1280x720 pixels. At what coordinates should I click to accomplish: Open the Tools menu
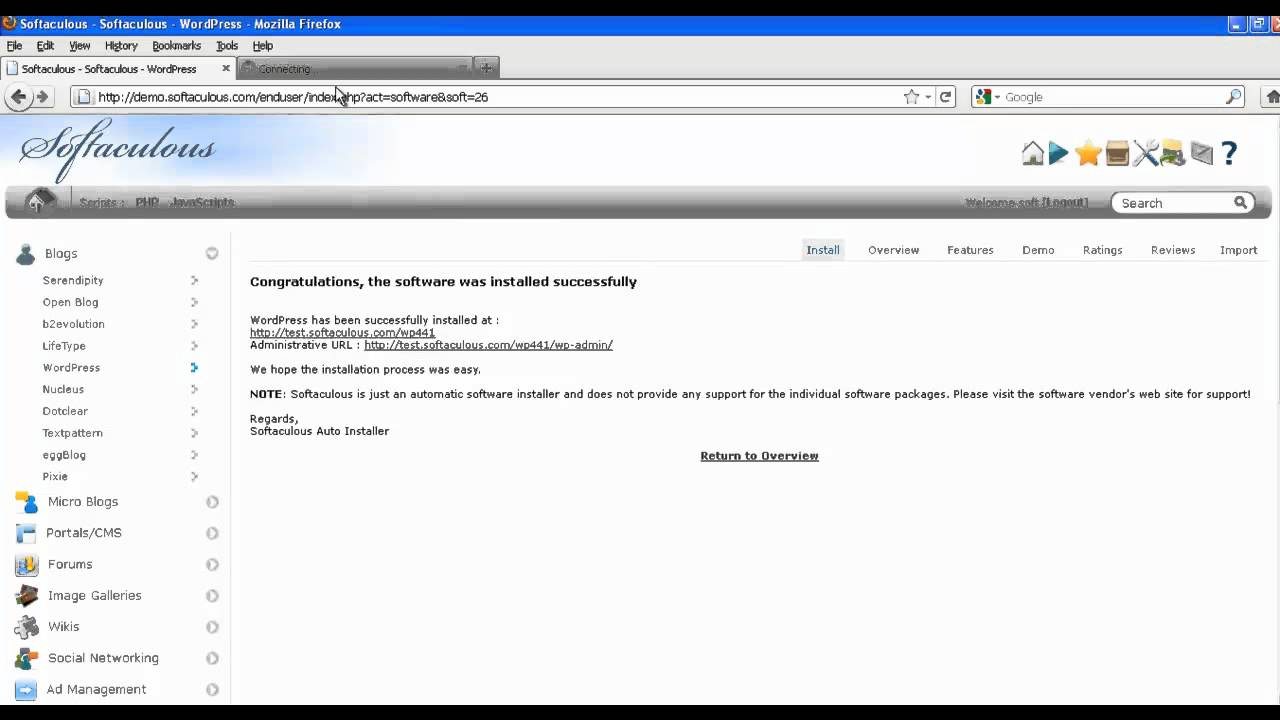pos(227,46)
